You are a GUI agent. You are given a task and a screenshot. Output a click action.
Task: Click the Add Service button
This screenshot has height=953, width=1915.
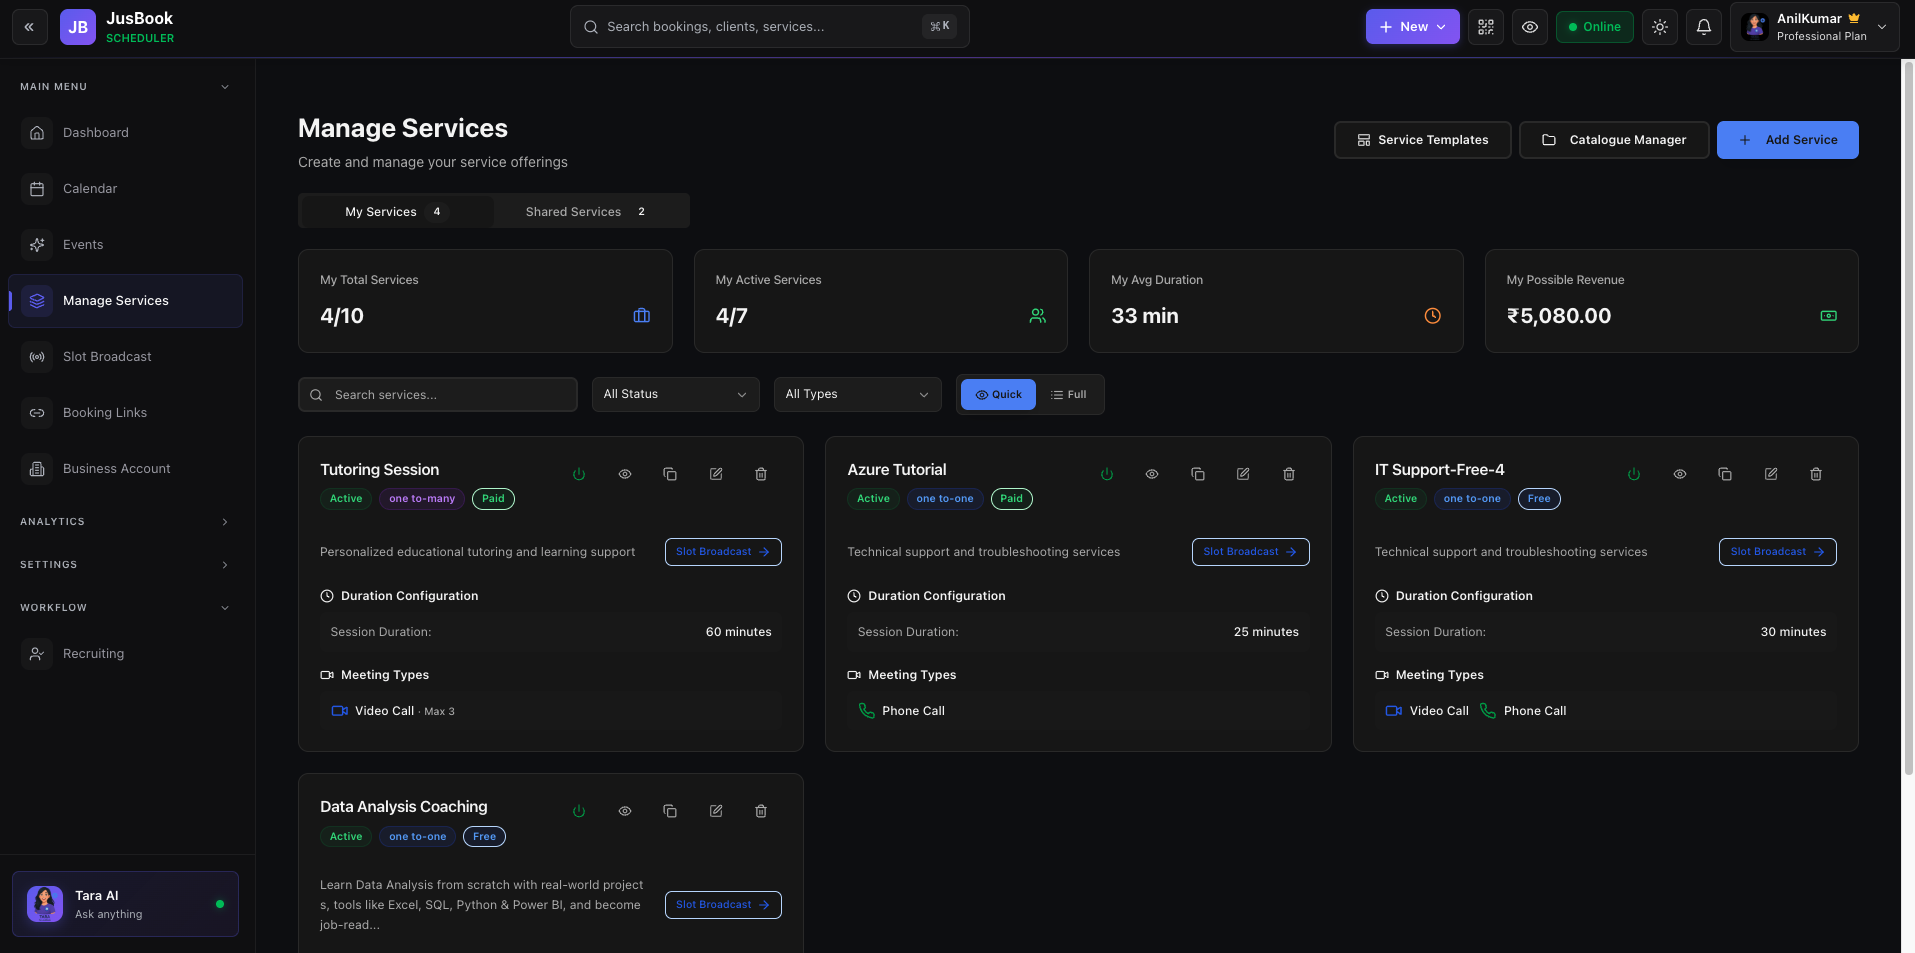[x=1787, y=140]
